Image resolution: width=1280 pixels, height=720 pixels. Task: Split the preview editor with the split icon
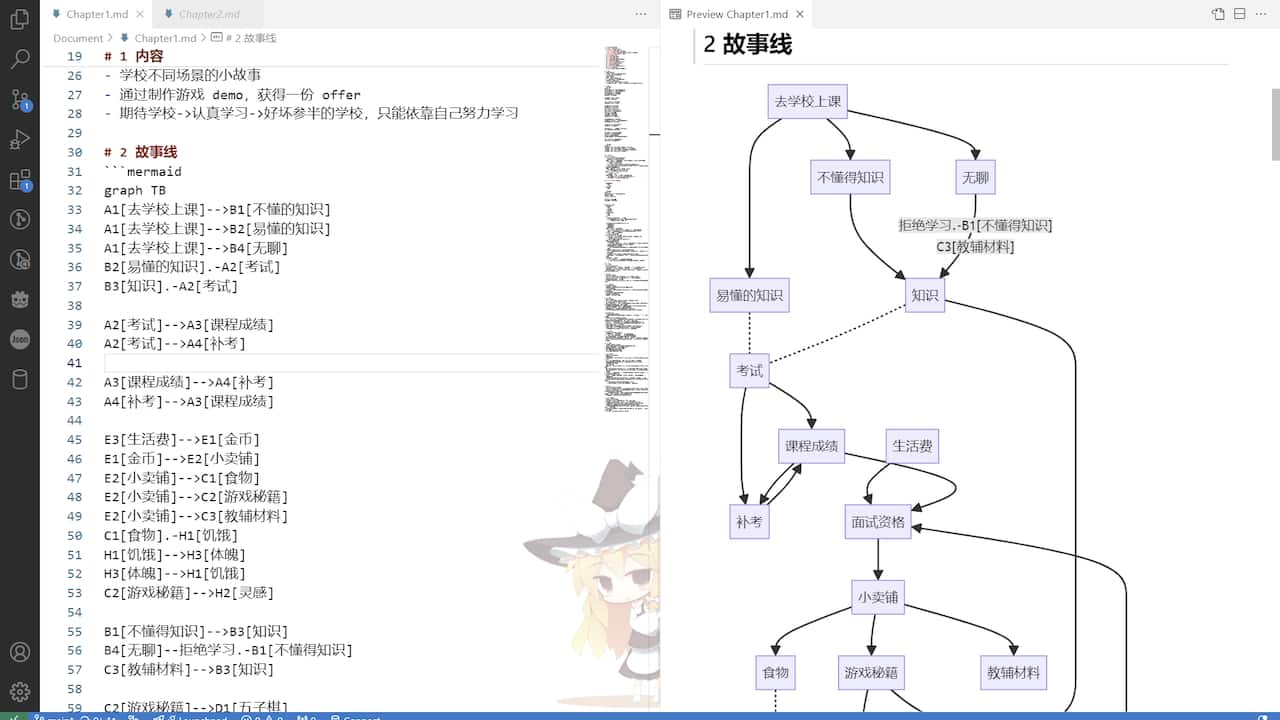click(x=1240, y=14)
